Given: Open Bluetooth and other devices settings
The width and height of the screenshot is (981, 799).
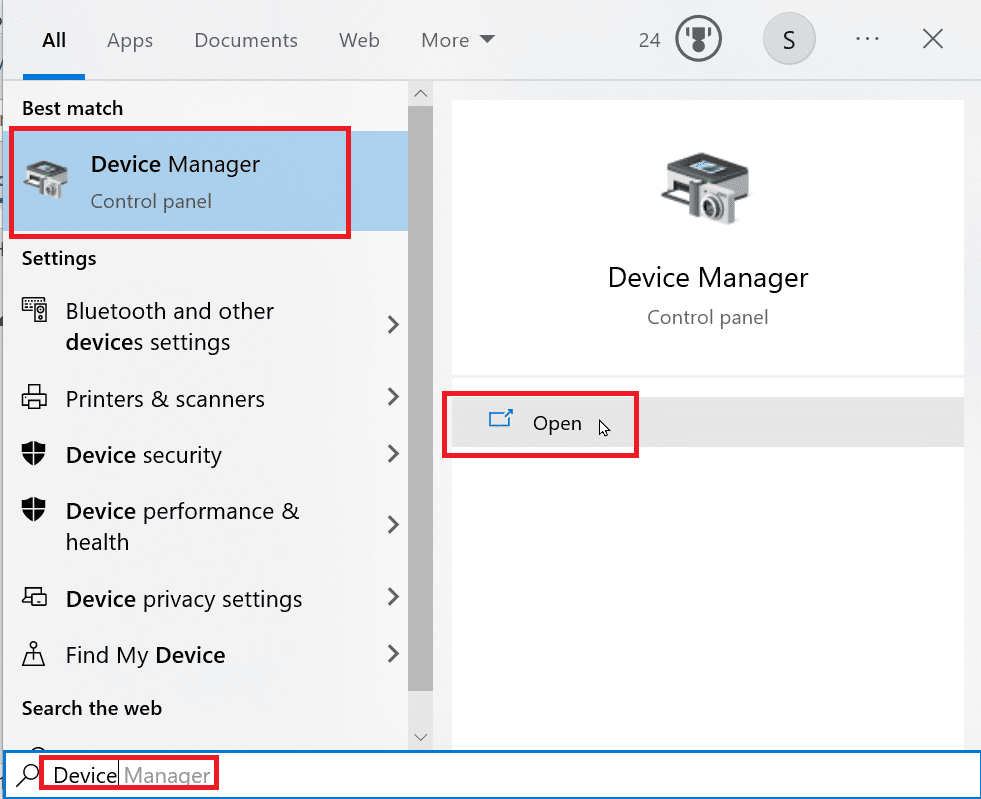Looking at the screenshot, I should tap(206, 326).
